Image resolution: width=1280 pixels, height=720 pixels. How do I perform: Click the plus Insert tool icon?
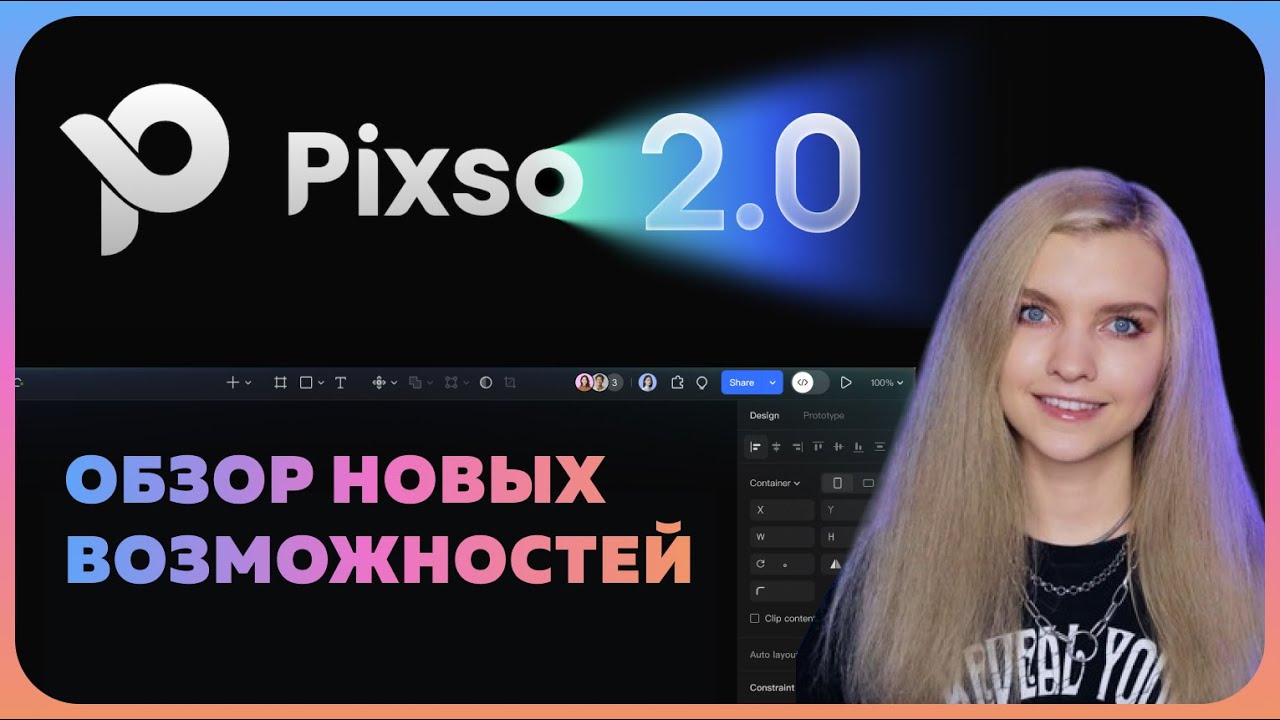click(x=233, y=383)
